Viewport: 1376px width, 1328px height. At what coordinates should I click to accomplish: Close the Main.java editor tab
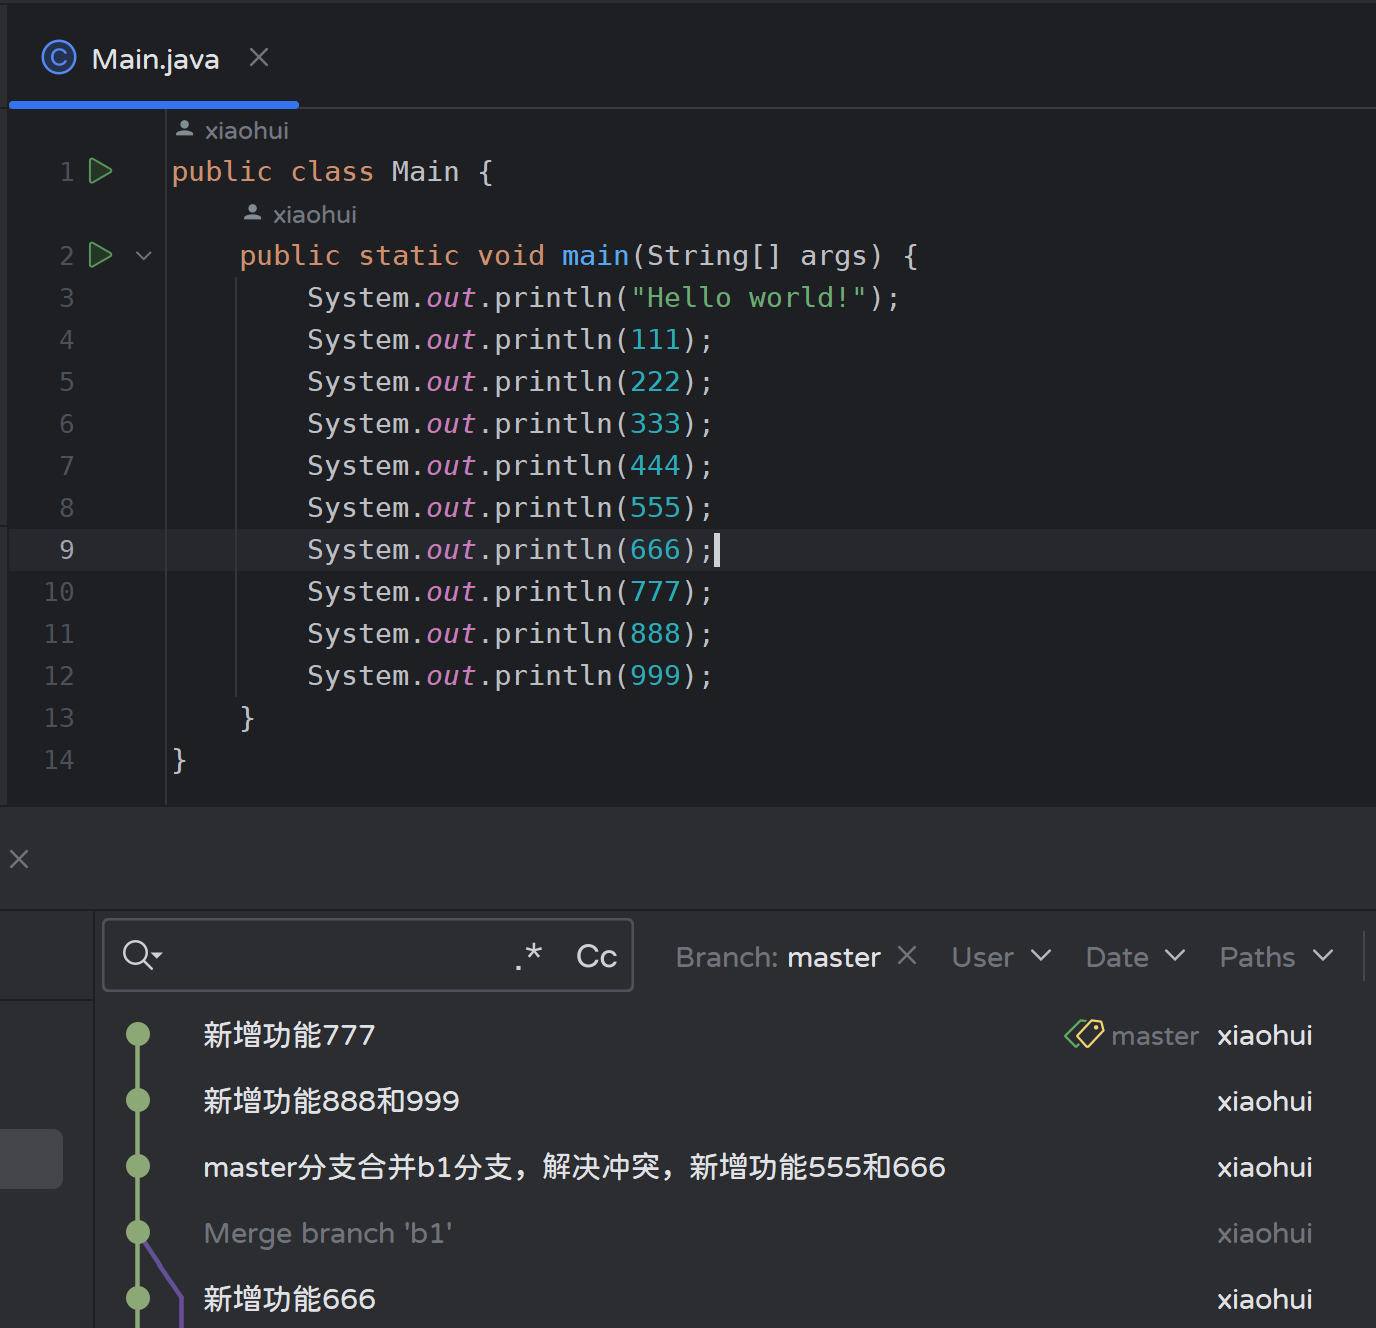coord(259,58)
